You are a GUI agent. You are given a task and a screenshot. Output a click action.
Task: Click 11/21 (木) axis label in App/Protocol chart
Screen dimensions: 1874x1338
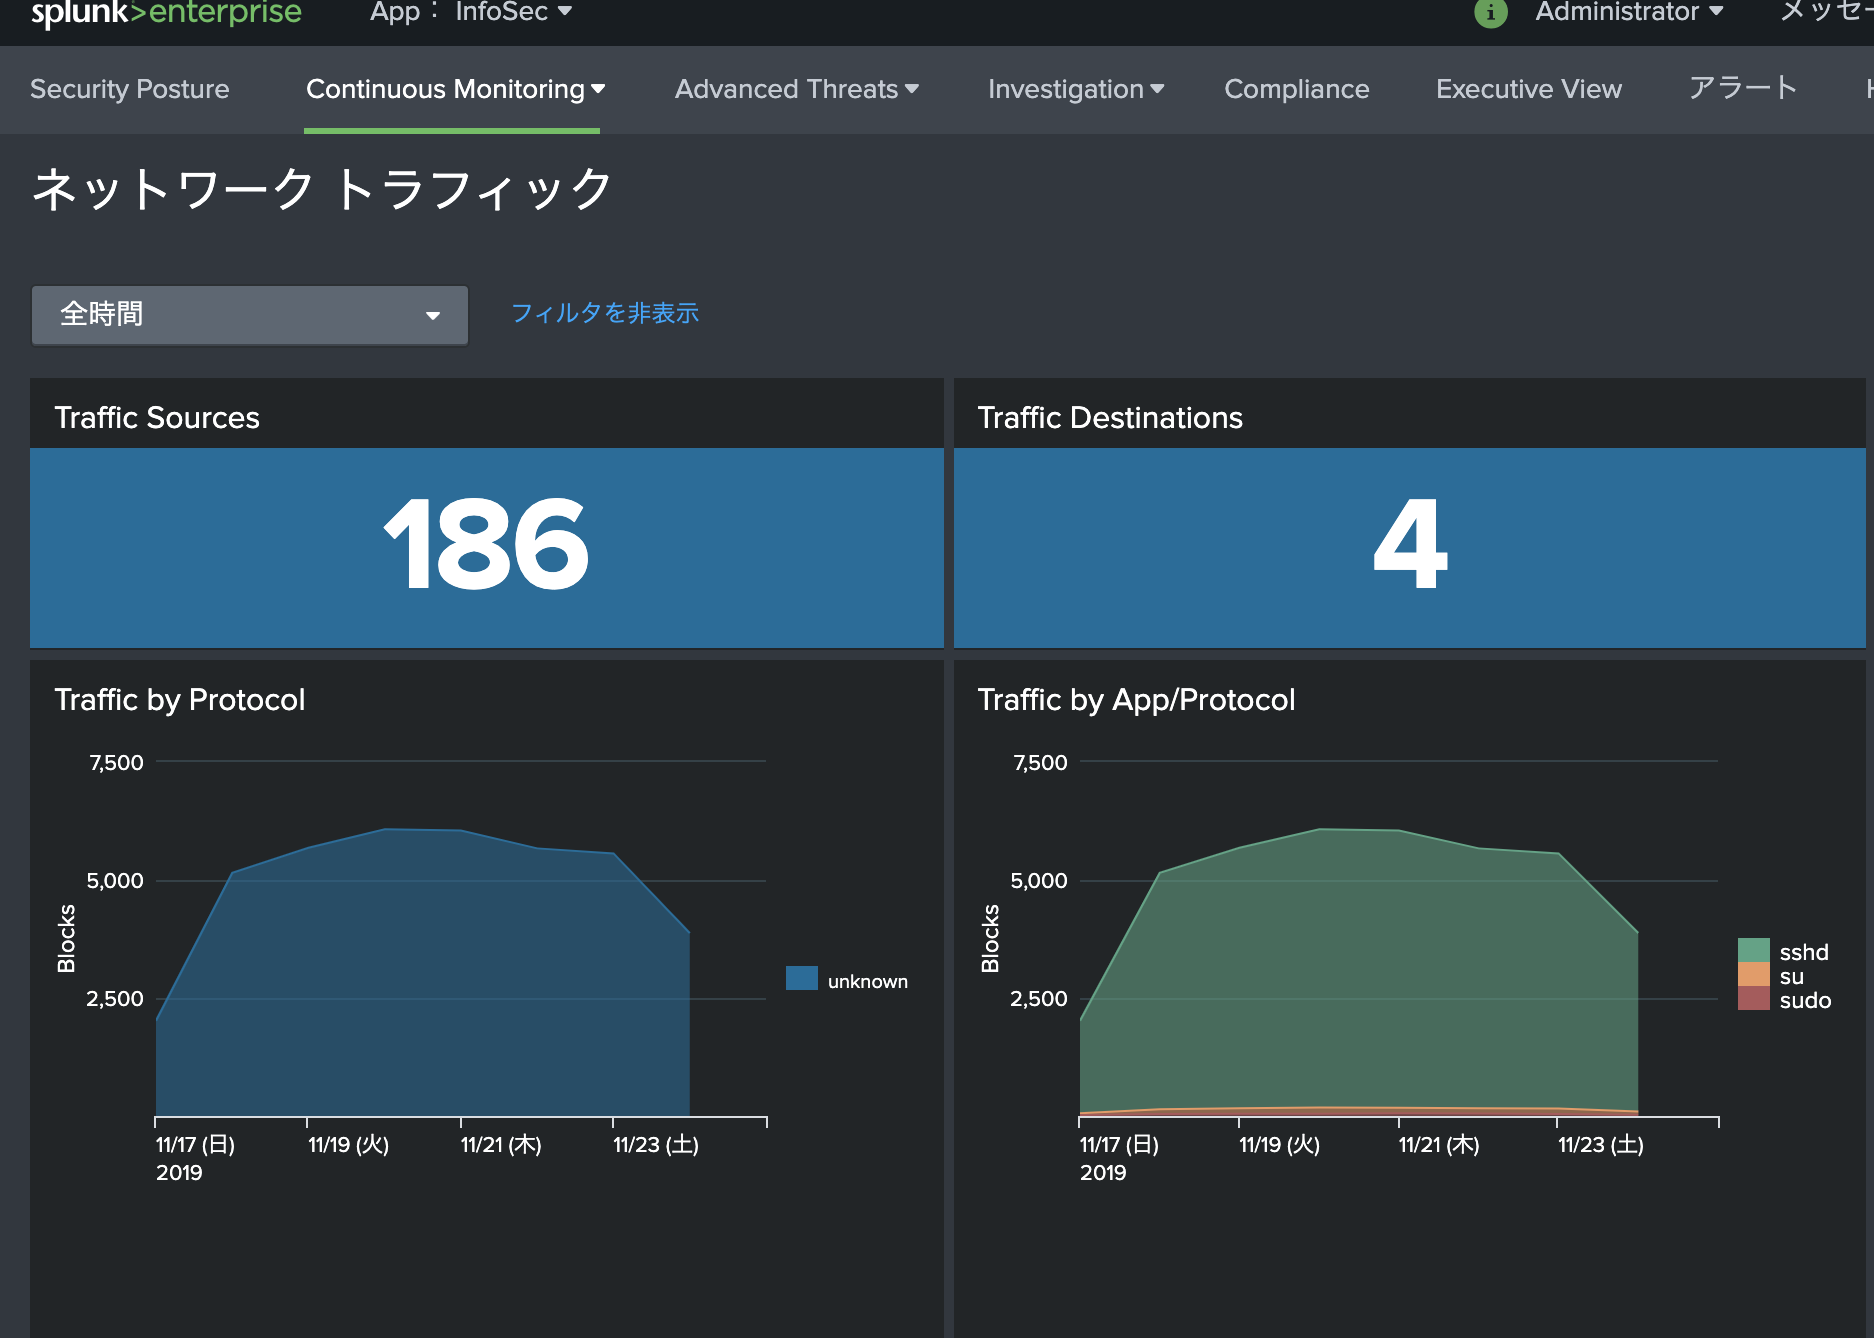1438,1144
